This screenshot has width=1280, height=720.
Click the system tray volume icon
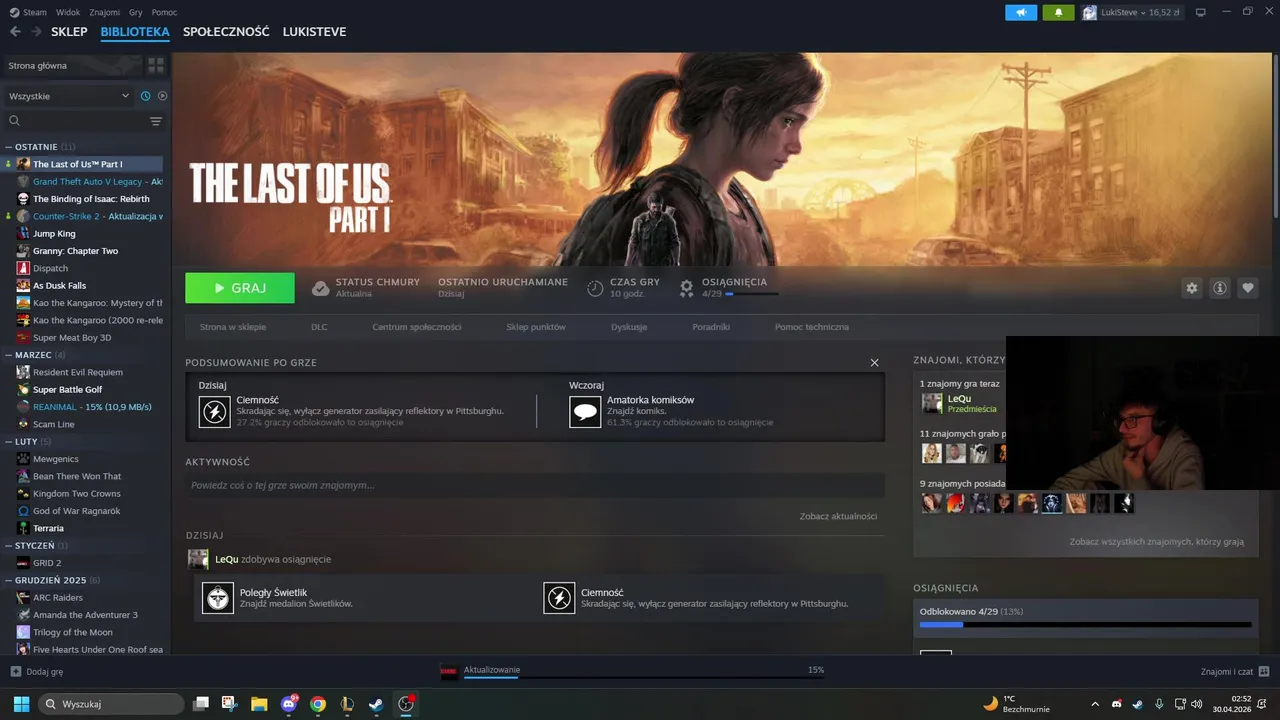1198,704
